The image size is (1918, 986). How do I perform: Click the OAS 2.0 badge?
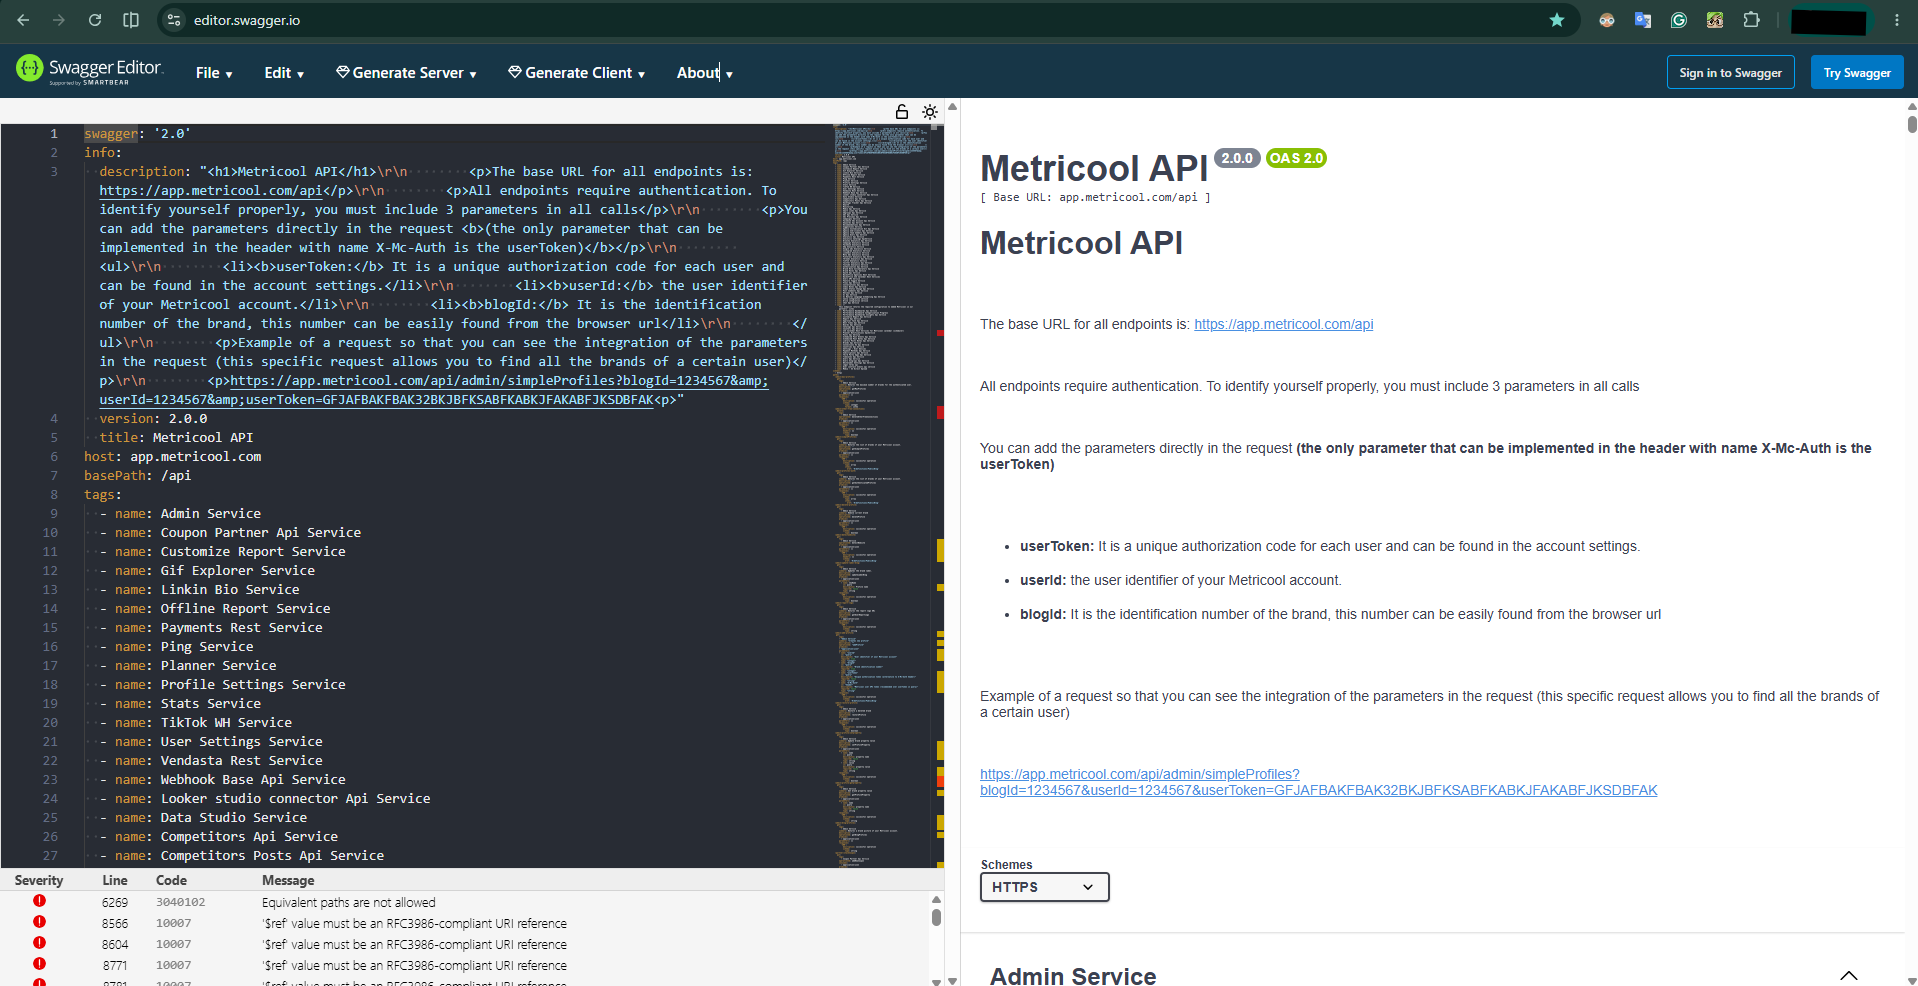pos(1296,158)
